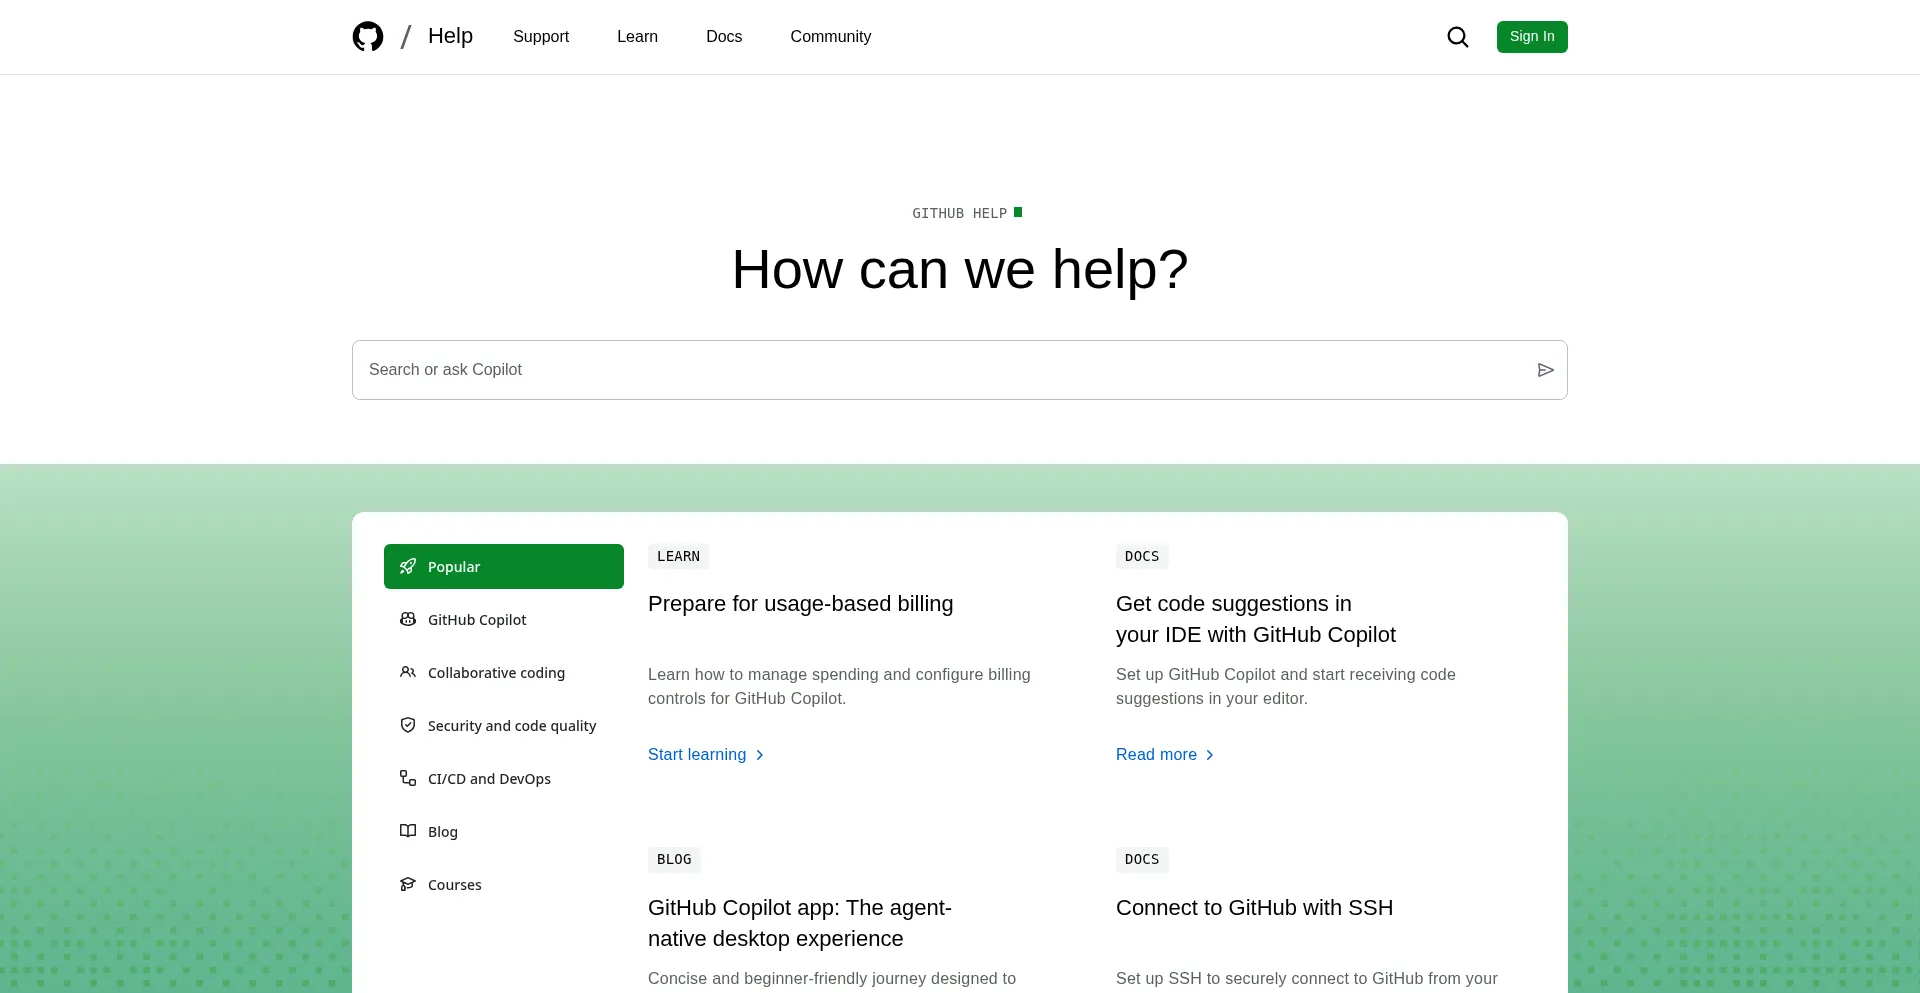Click the chevron next to Start learning
1920x993 pixels.
760,755
